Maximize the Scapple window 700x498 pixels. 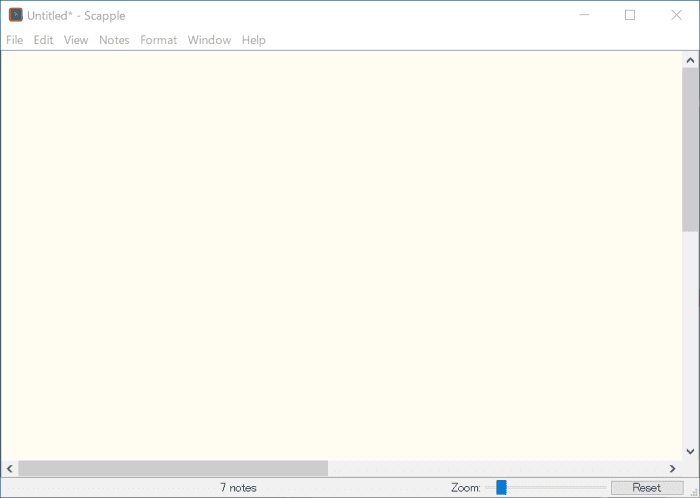coord(630,15)
